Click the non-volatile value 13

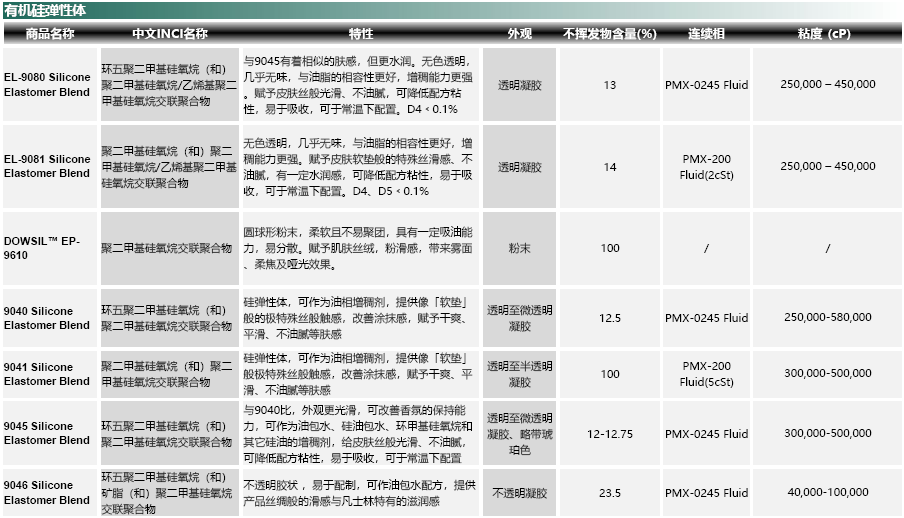pos(610,85)
